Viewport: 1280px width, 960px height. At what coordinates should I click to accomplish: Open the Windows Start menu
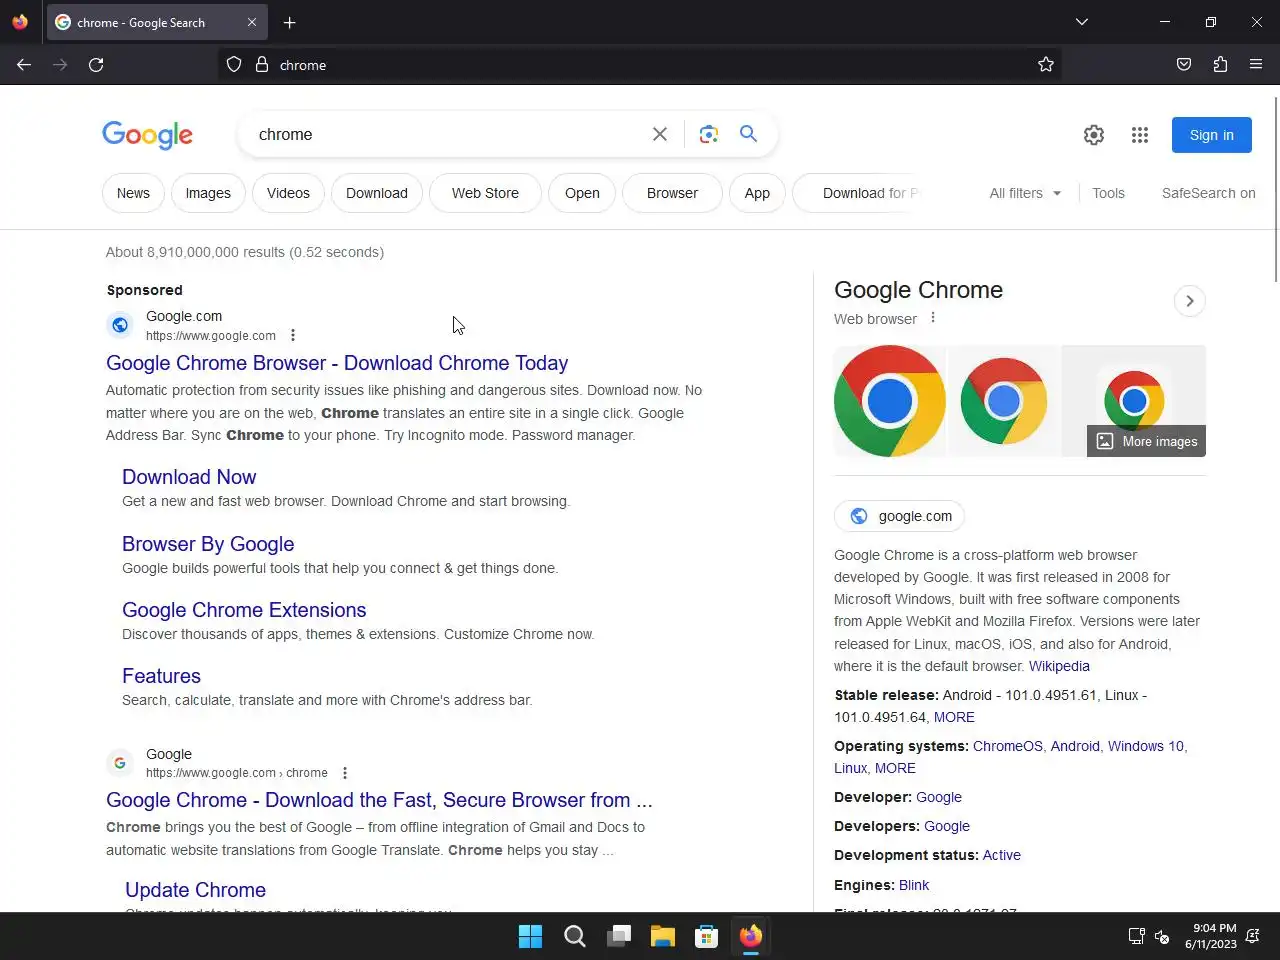coord(530,936)
